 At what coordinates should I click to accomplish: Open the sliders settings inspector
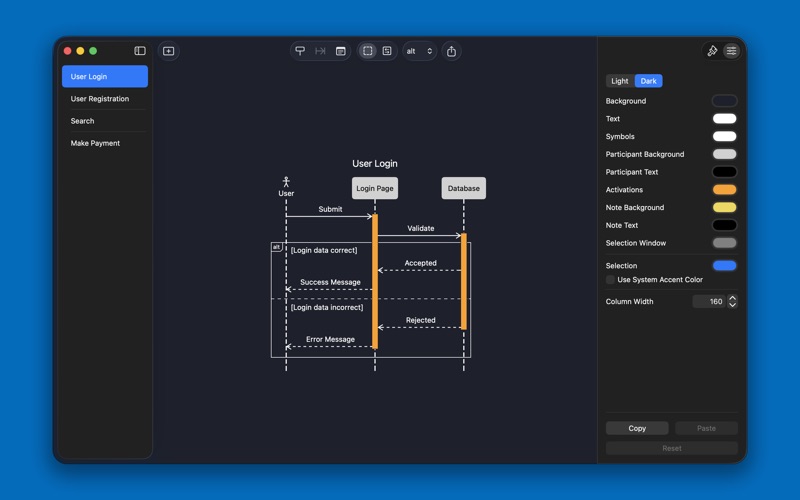[x=731, y=51]
